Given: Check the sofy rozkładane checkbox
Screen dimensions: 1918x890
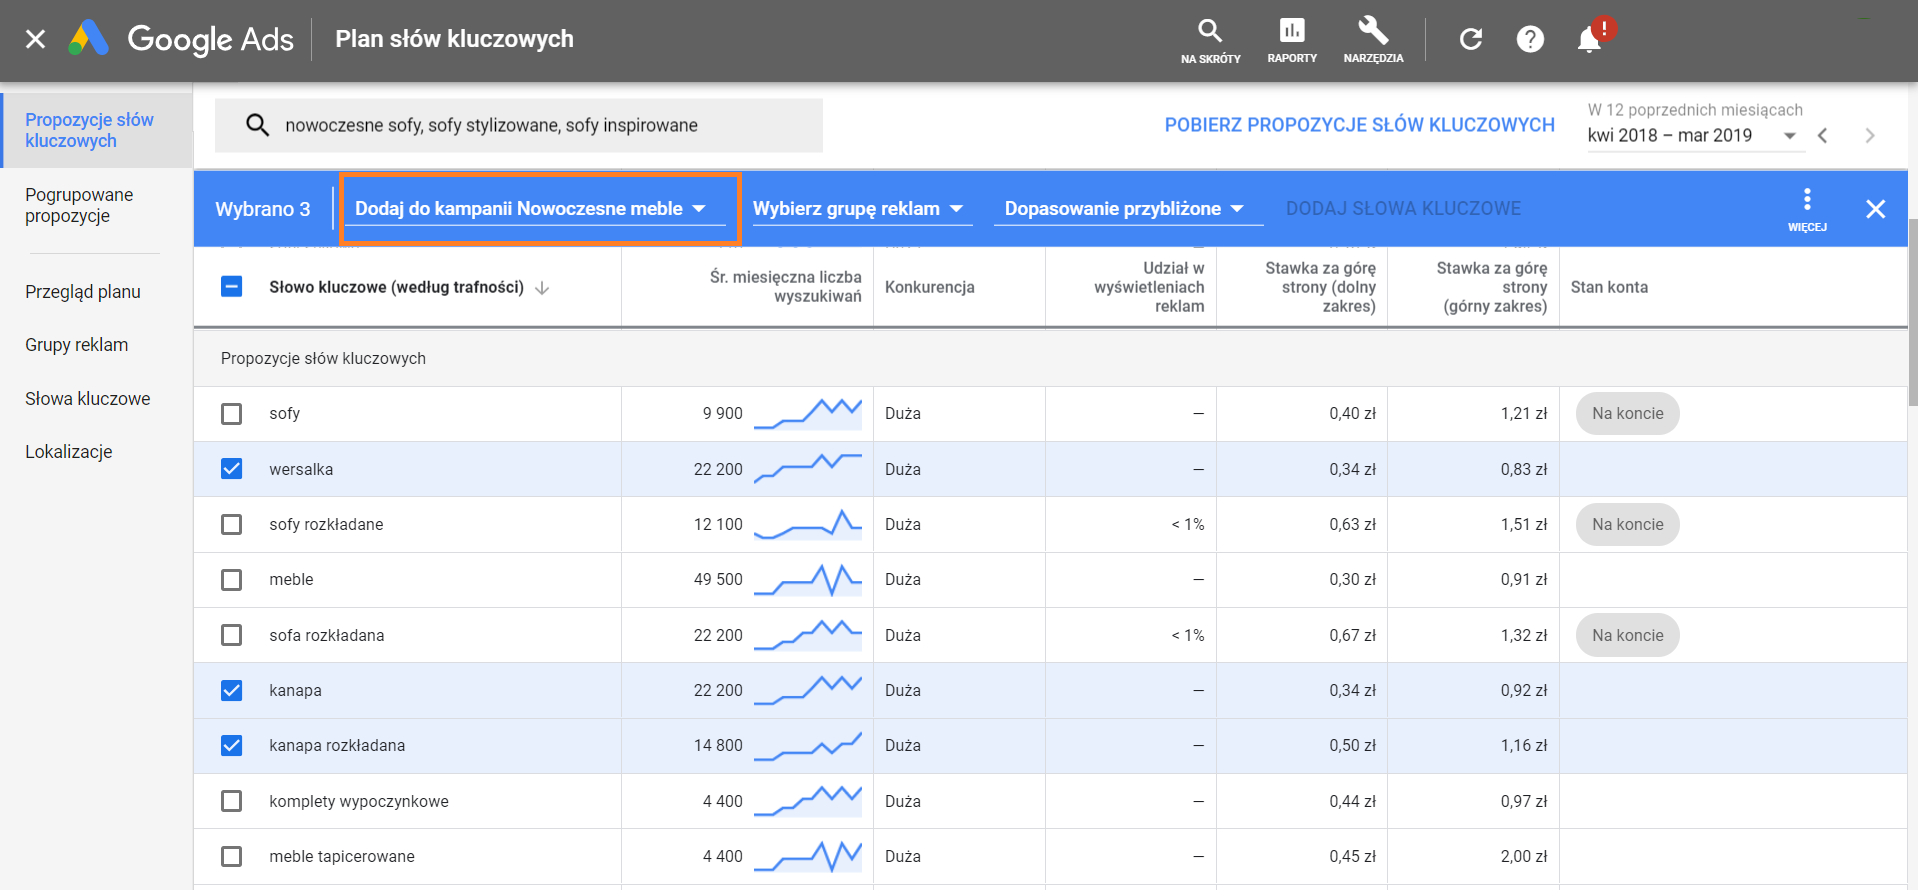Looking at the screenshot, I should (231, 525).
